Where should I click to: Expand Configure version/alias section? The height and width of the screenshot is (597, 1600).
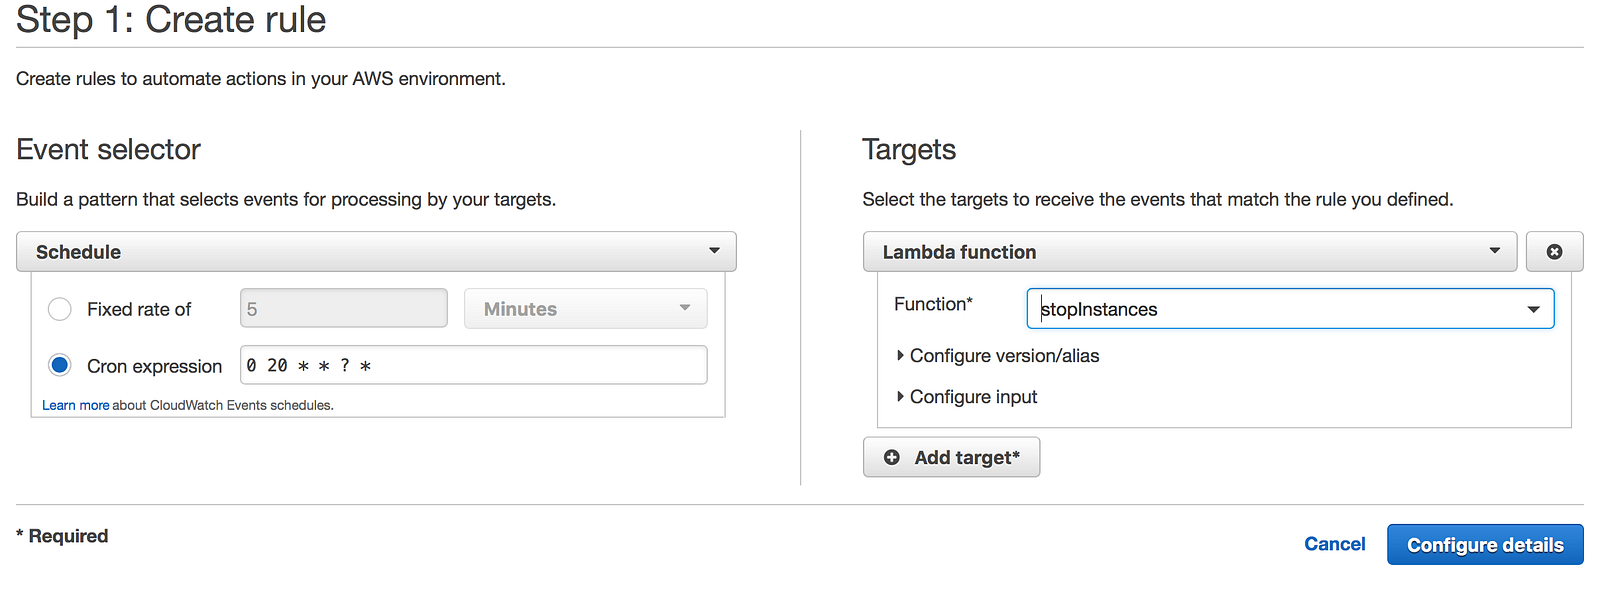[1003, 356]
